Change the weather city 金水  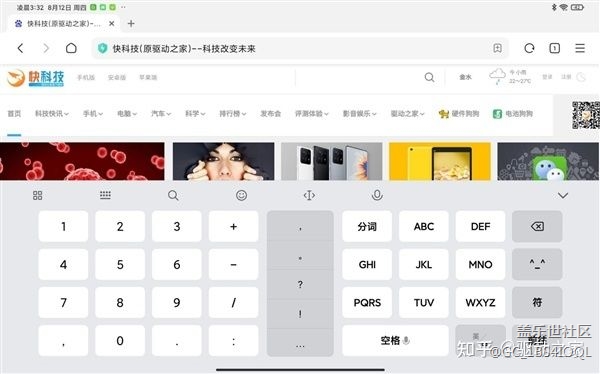[465, 77]
